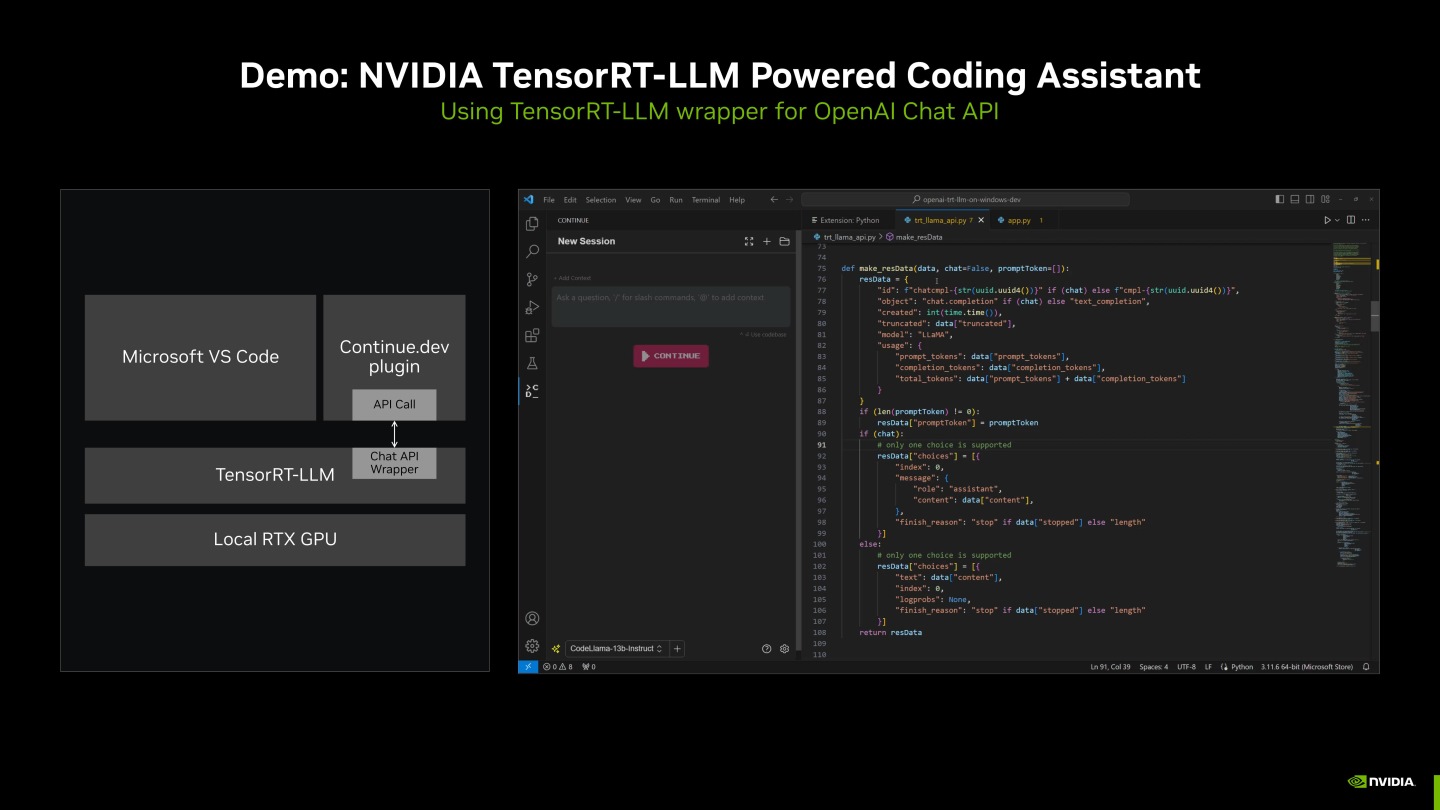Click the Ln 91, Col 39 indicator

1110,667
